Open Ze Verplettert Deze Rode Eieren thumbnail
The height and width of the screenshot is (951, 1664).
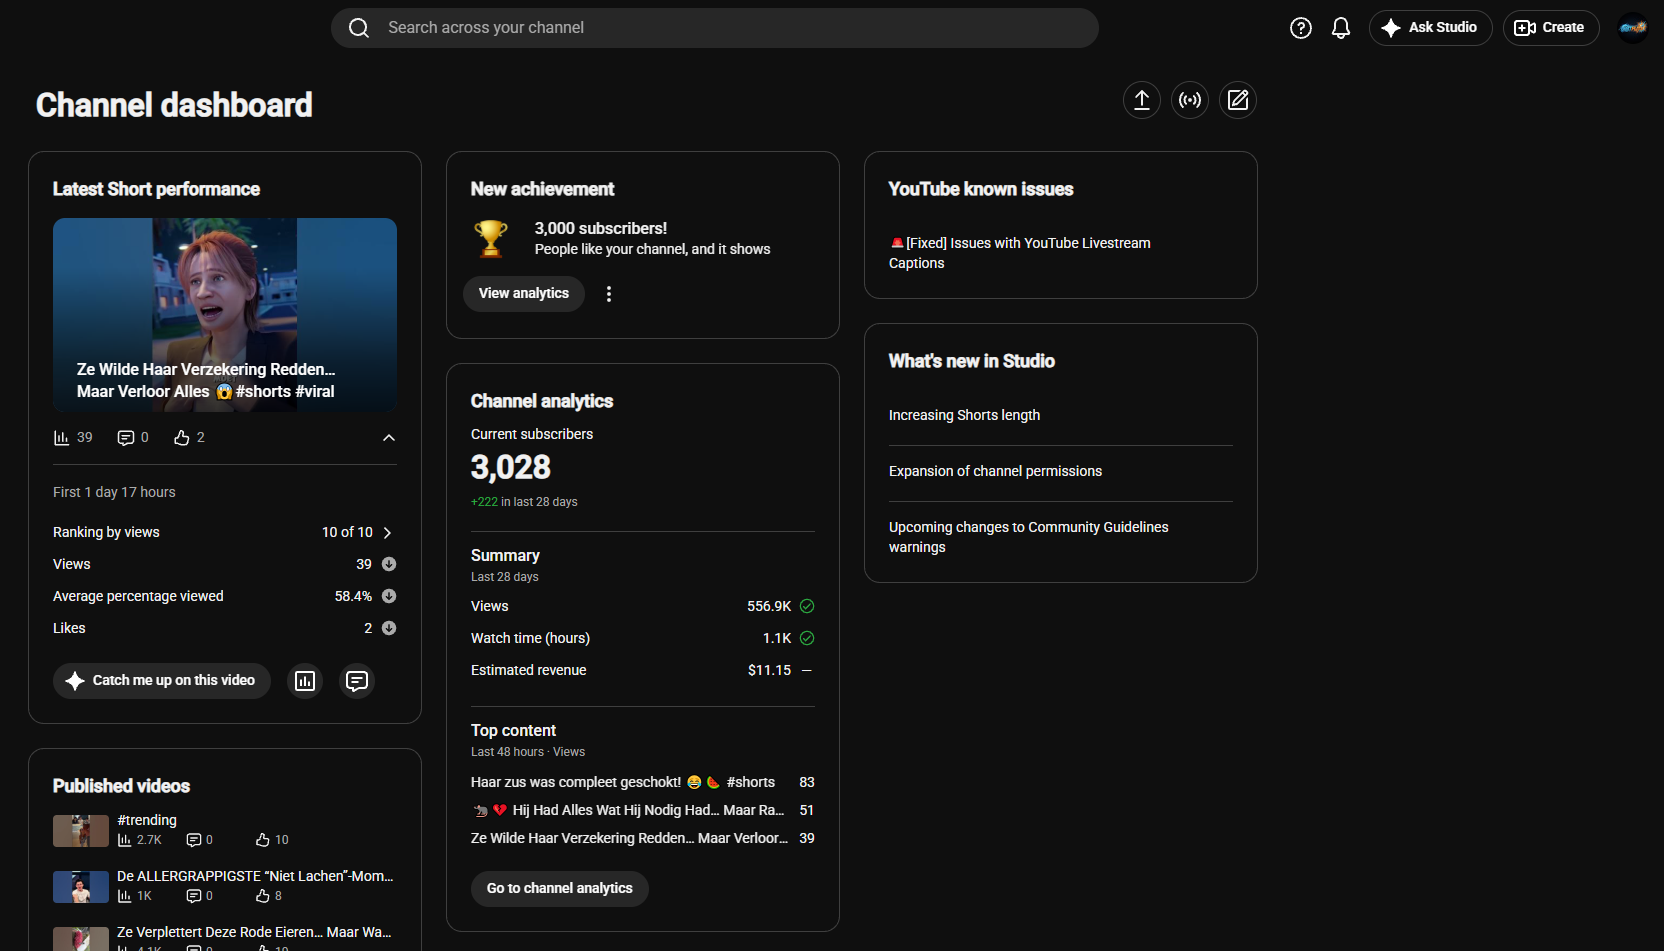[81, 939]
